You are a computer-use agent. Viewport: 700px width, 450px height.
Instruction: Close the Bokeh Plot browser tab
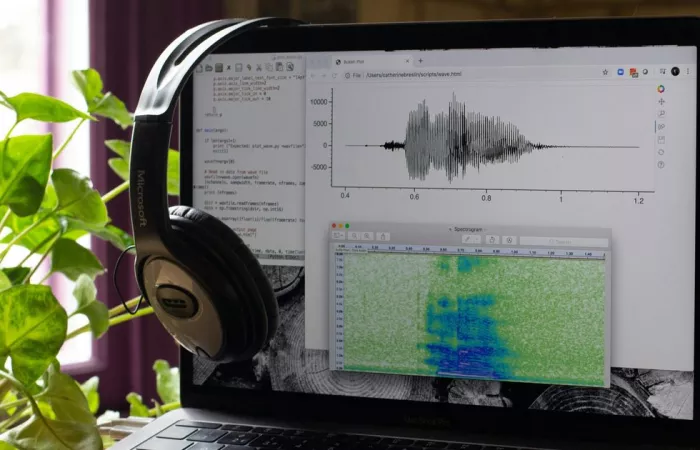point(408,61)
